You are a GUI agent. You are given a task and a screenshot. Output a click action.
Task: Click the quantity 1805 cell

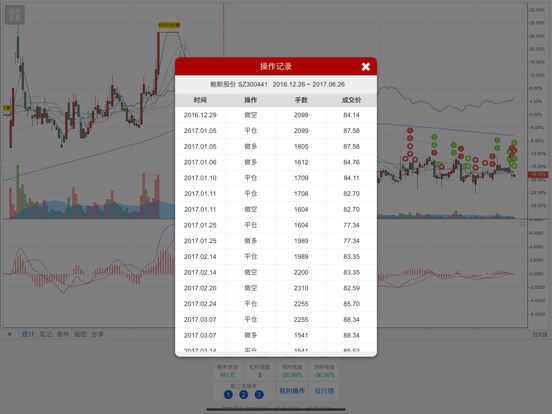coord(301,146)
